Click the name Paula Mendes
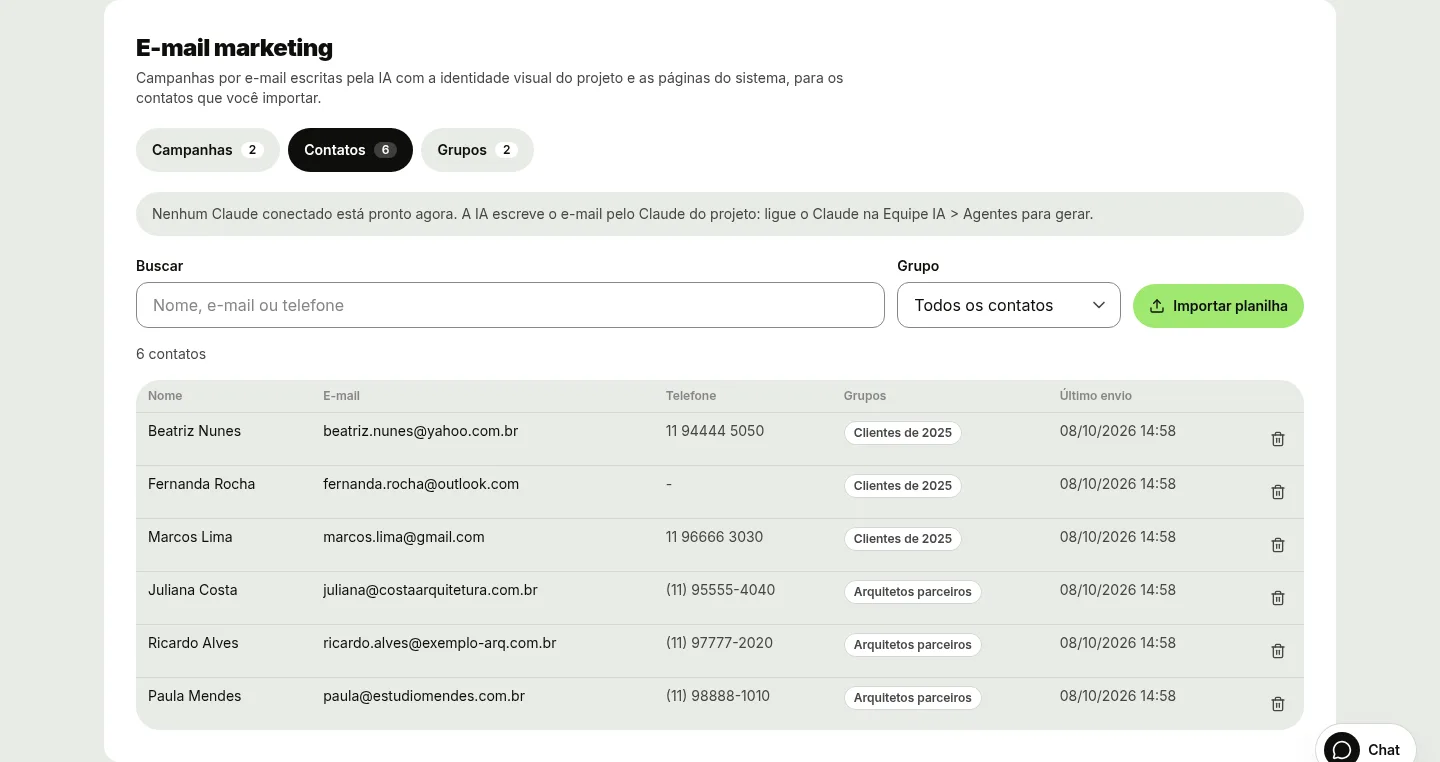The image size is (1440, 762). click(x=195, y=696)
